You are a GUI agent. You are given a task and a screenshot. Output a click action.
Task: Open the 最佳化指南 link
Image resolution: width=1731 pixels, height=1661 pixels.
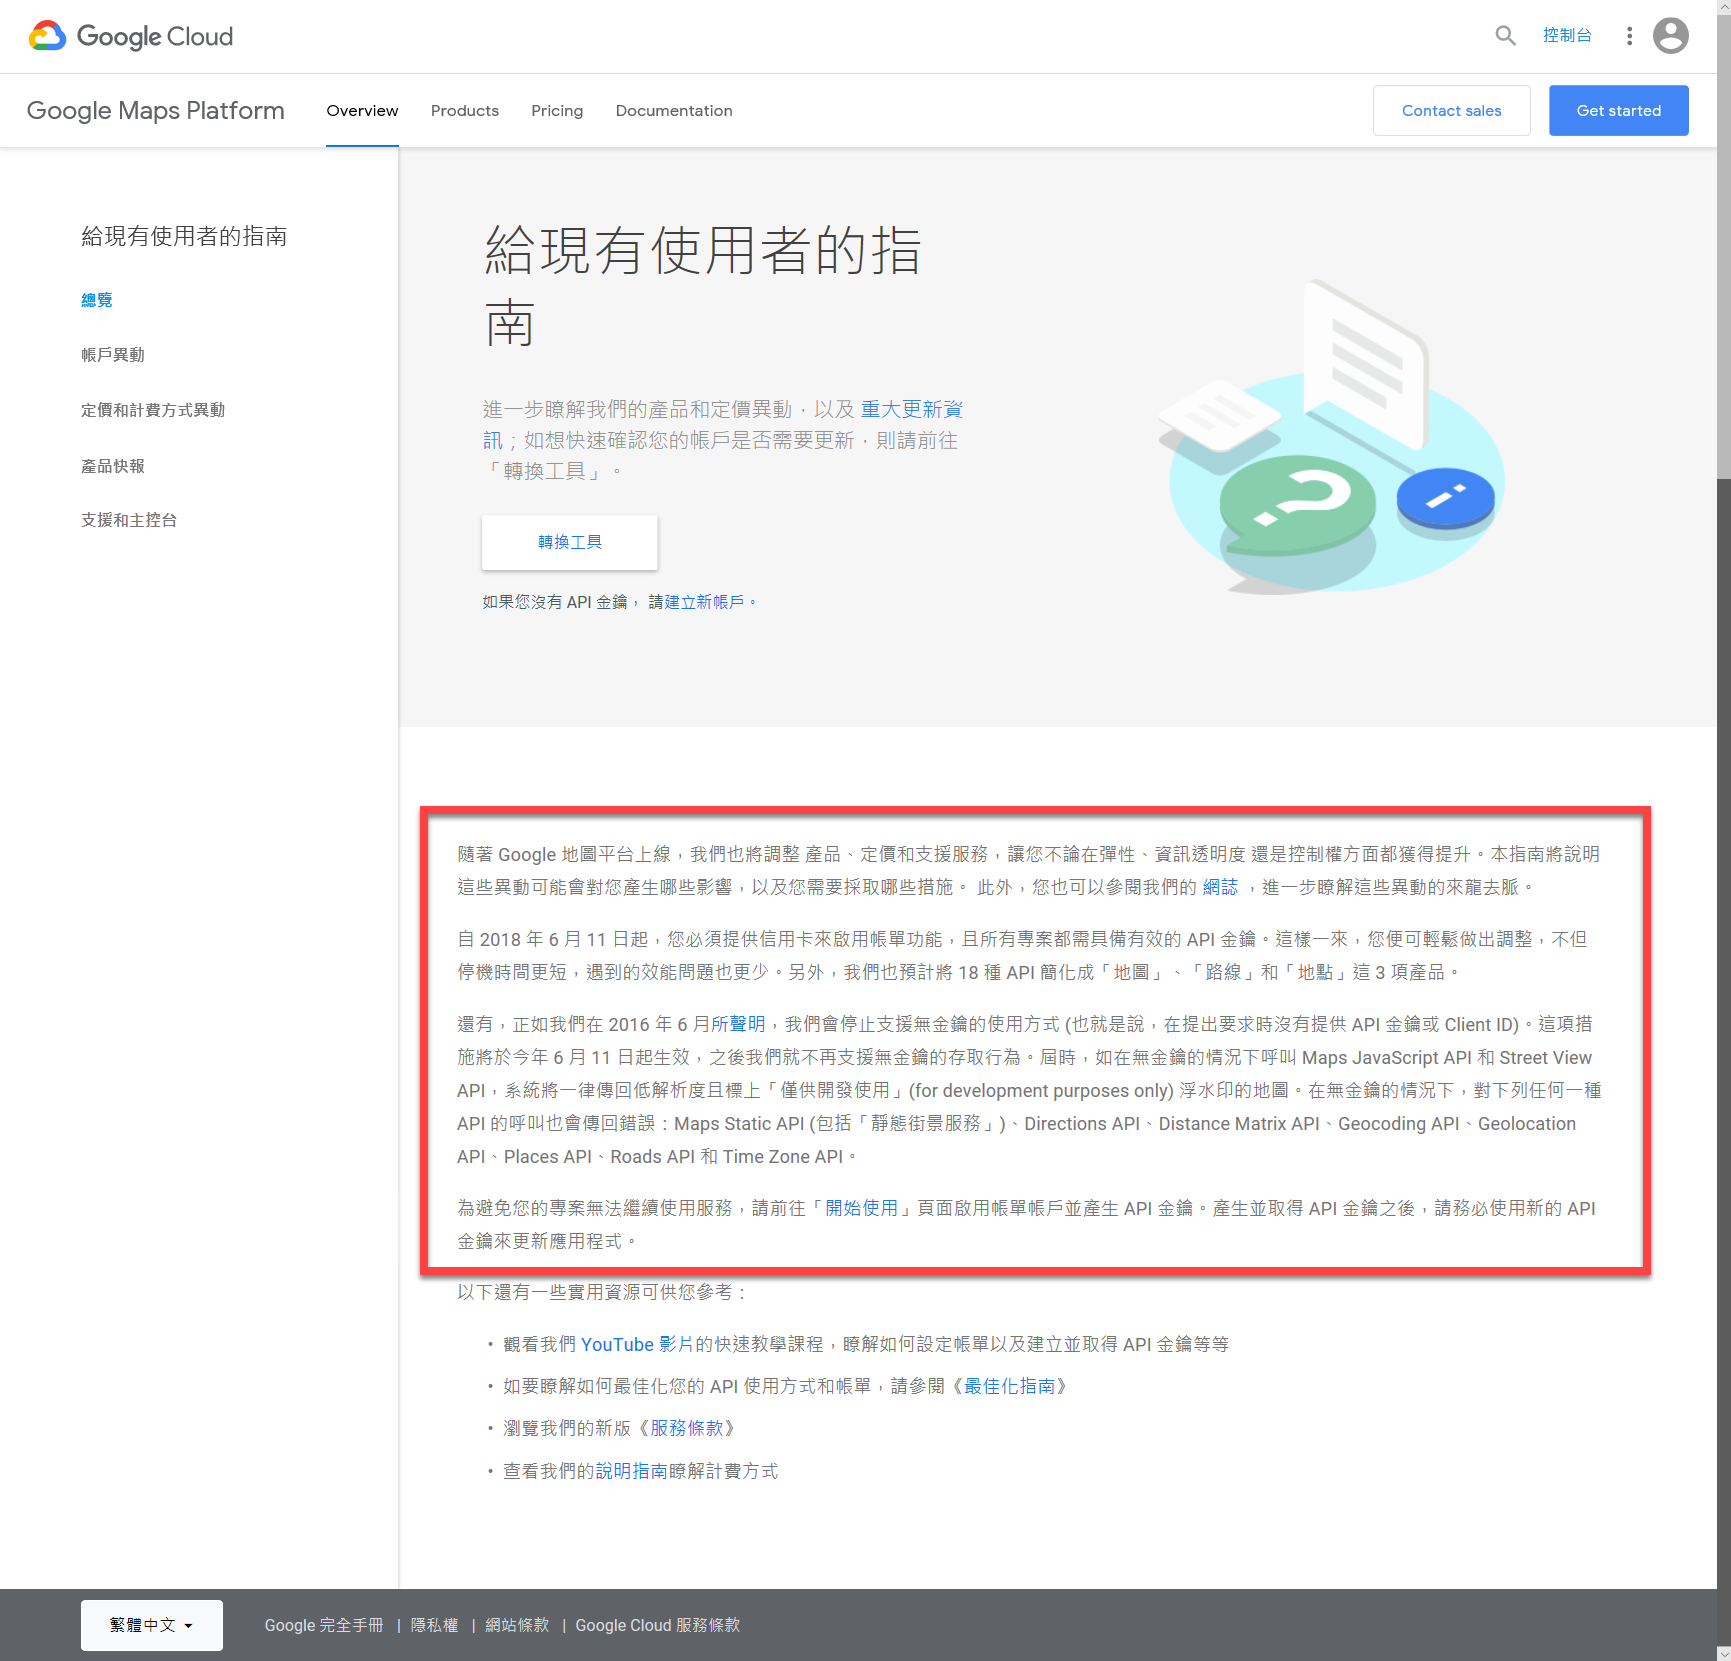point(1010,1386)
